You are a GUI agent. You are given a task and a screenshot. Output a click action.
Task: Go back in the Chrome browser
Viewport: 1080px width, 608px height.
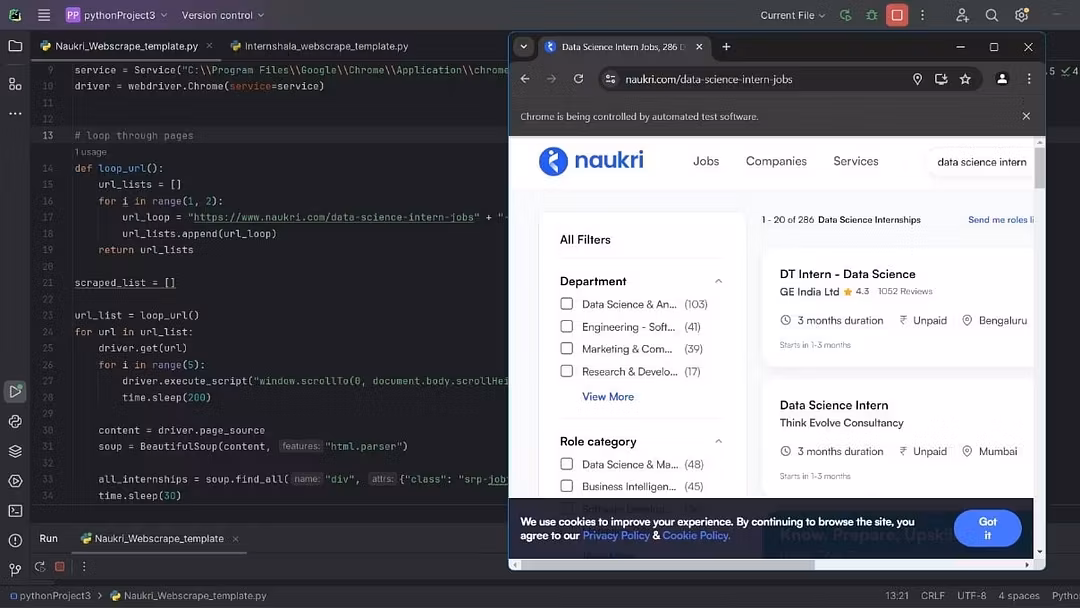(x=526, y=79)
